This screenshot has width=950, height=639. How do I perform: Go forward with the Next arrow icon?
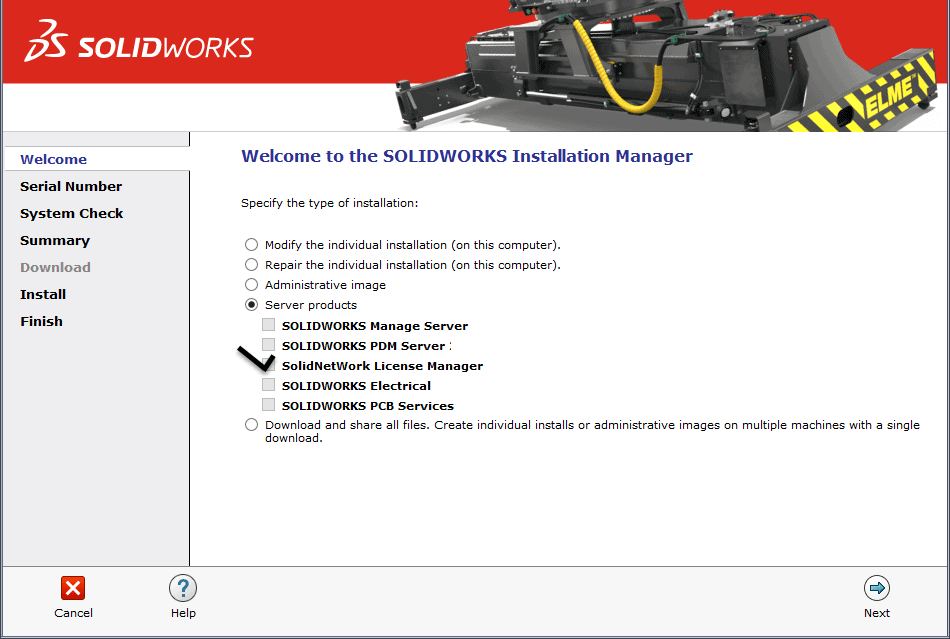tap(877, 588)
